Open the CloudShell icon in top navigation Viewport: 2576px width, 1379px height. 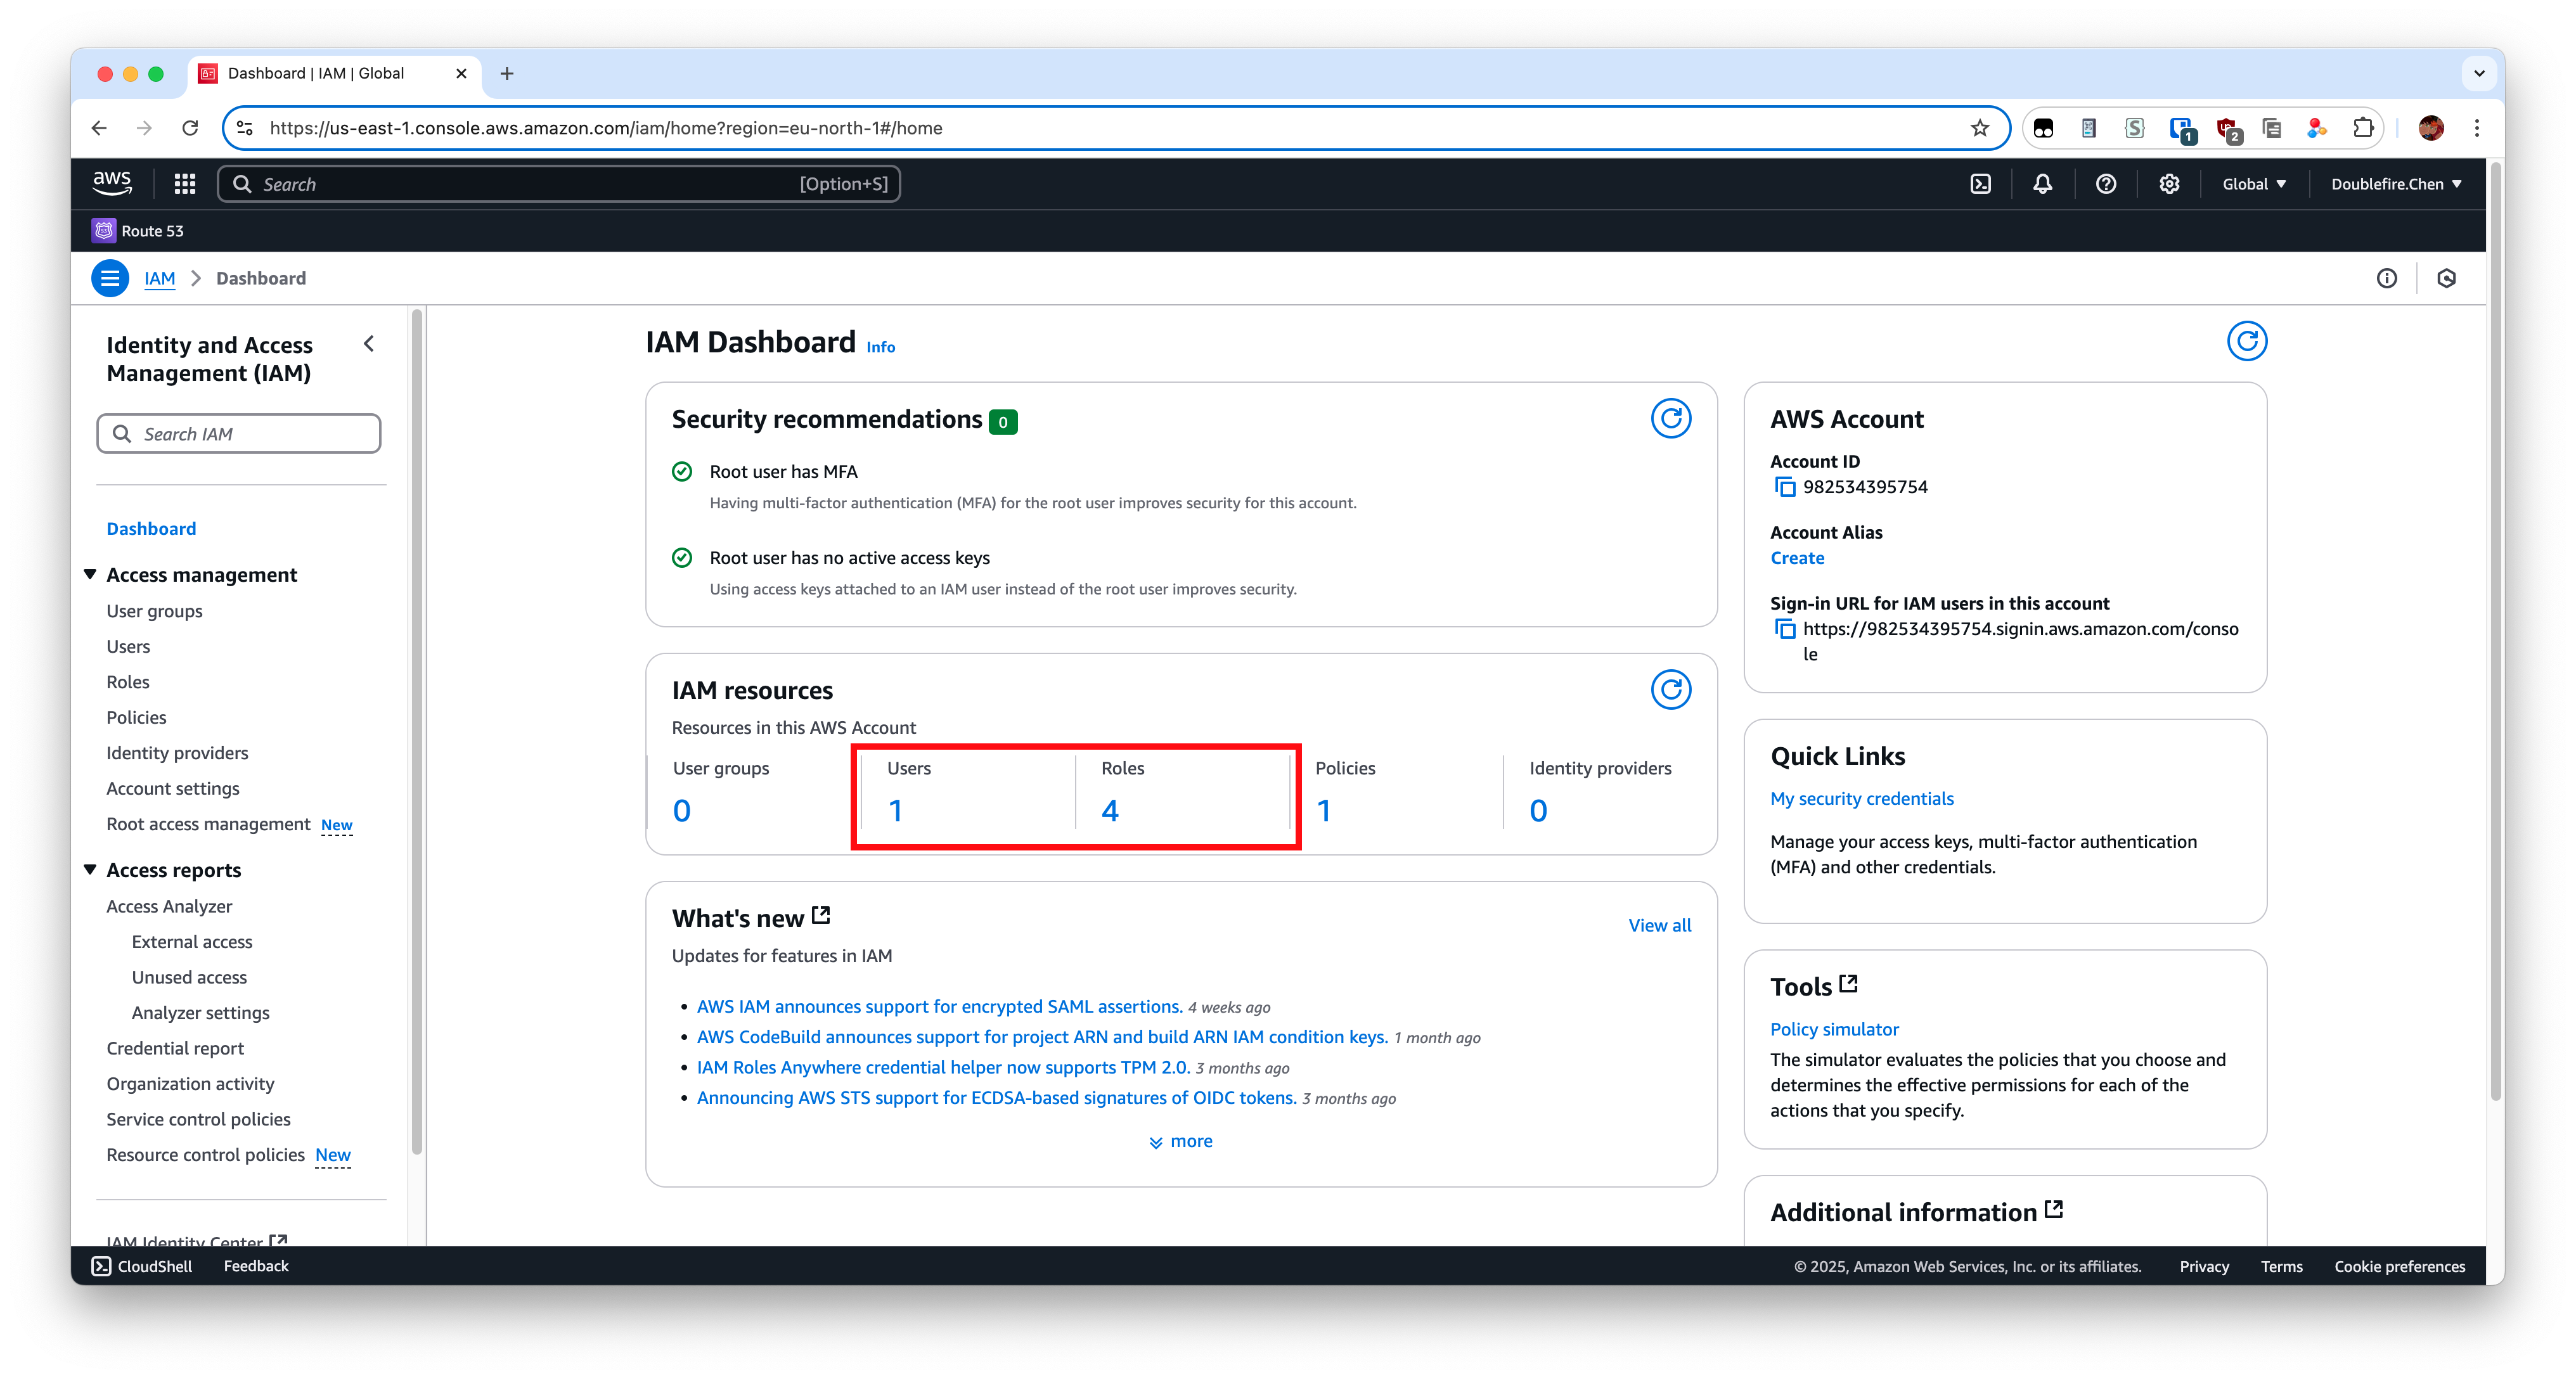point(1980,184)
